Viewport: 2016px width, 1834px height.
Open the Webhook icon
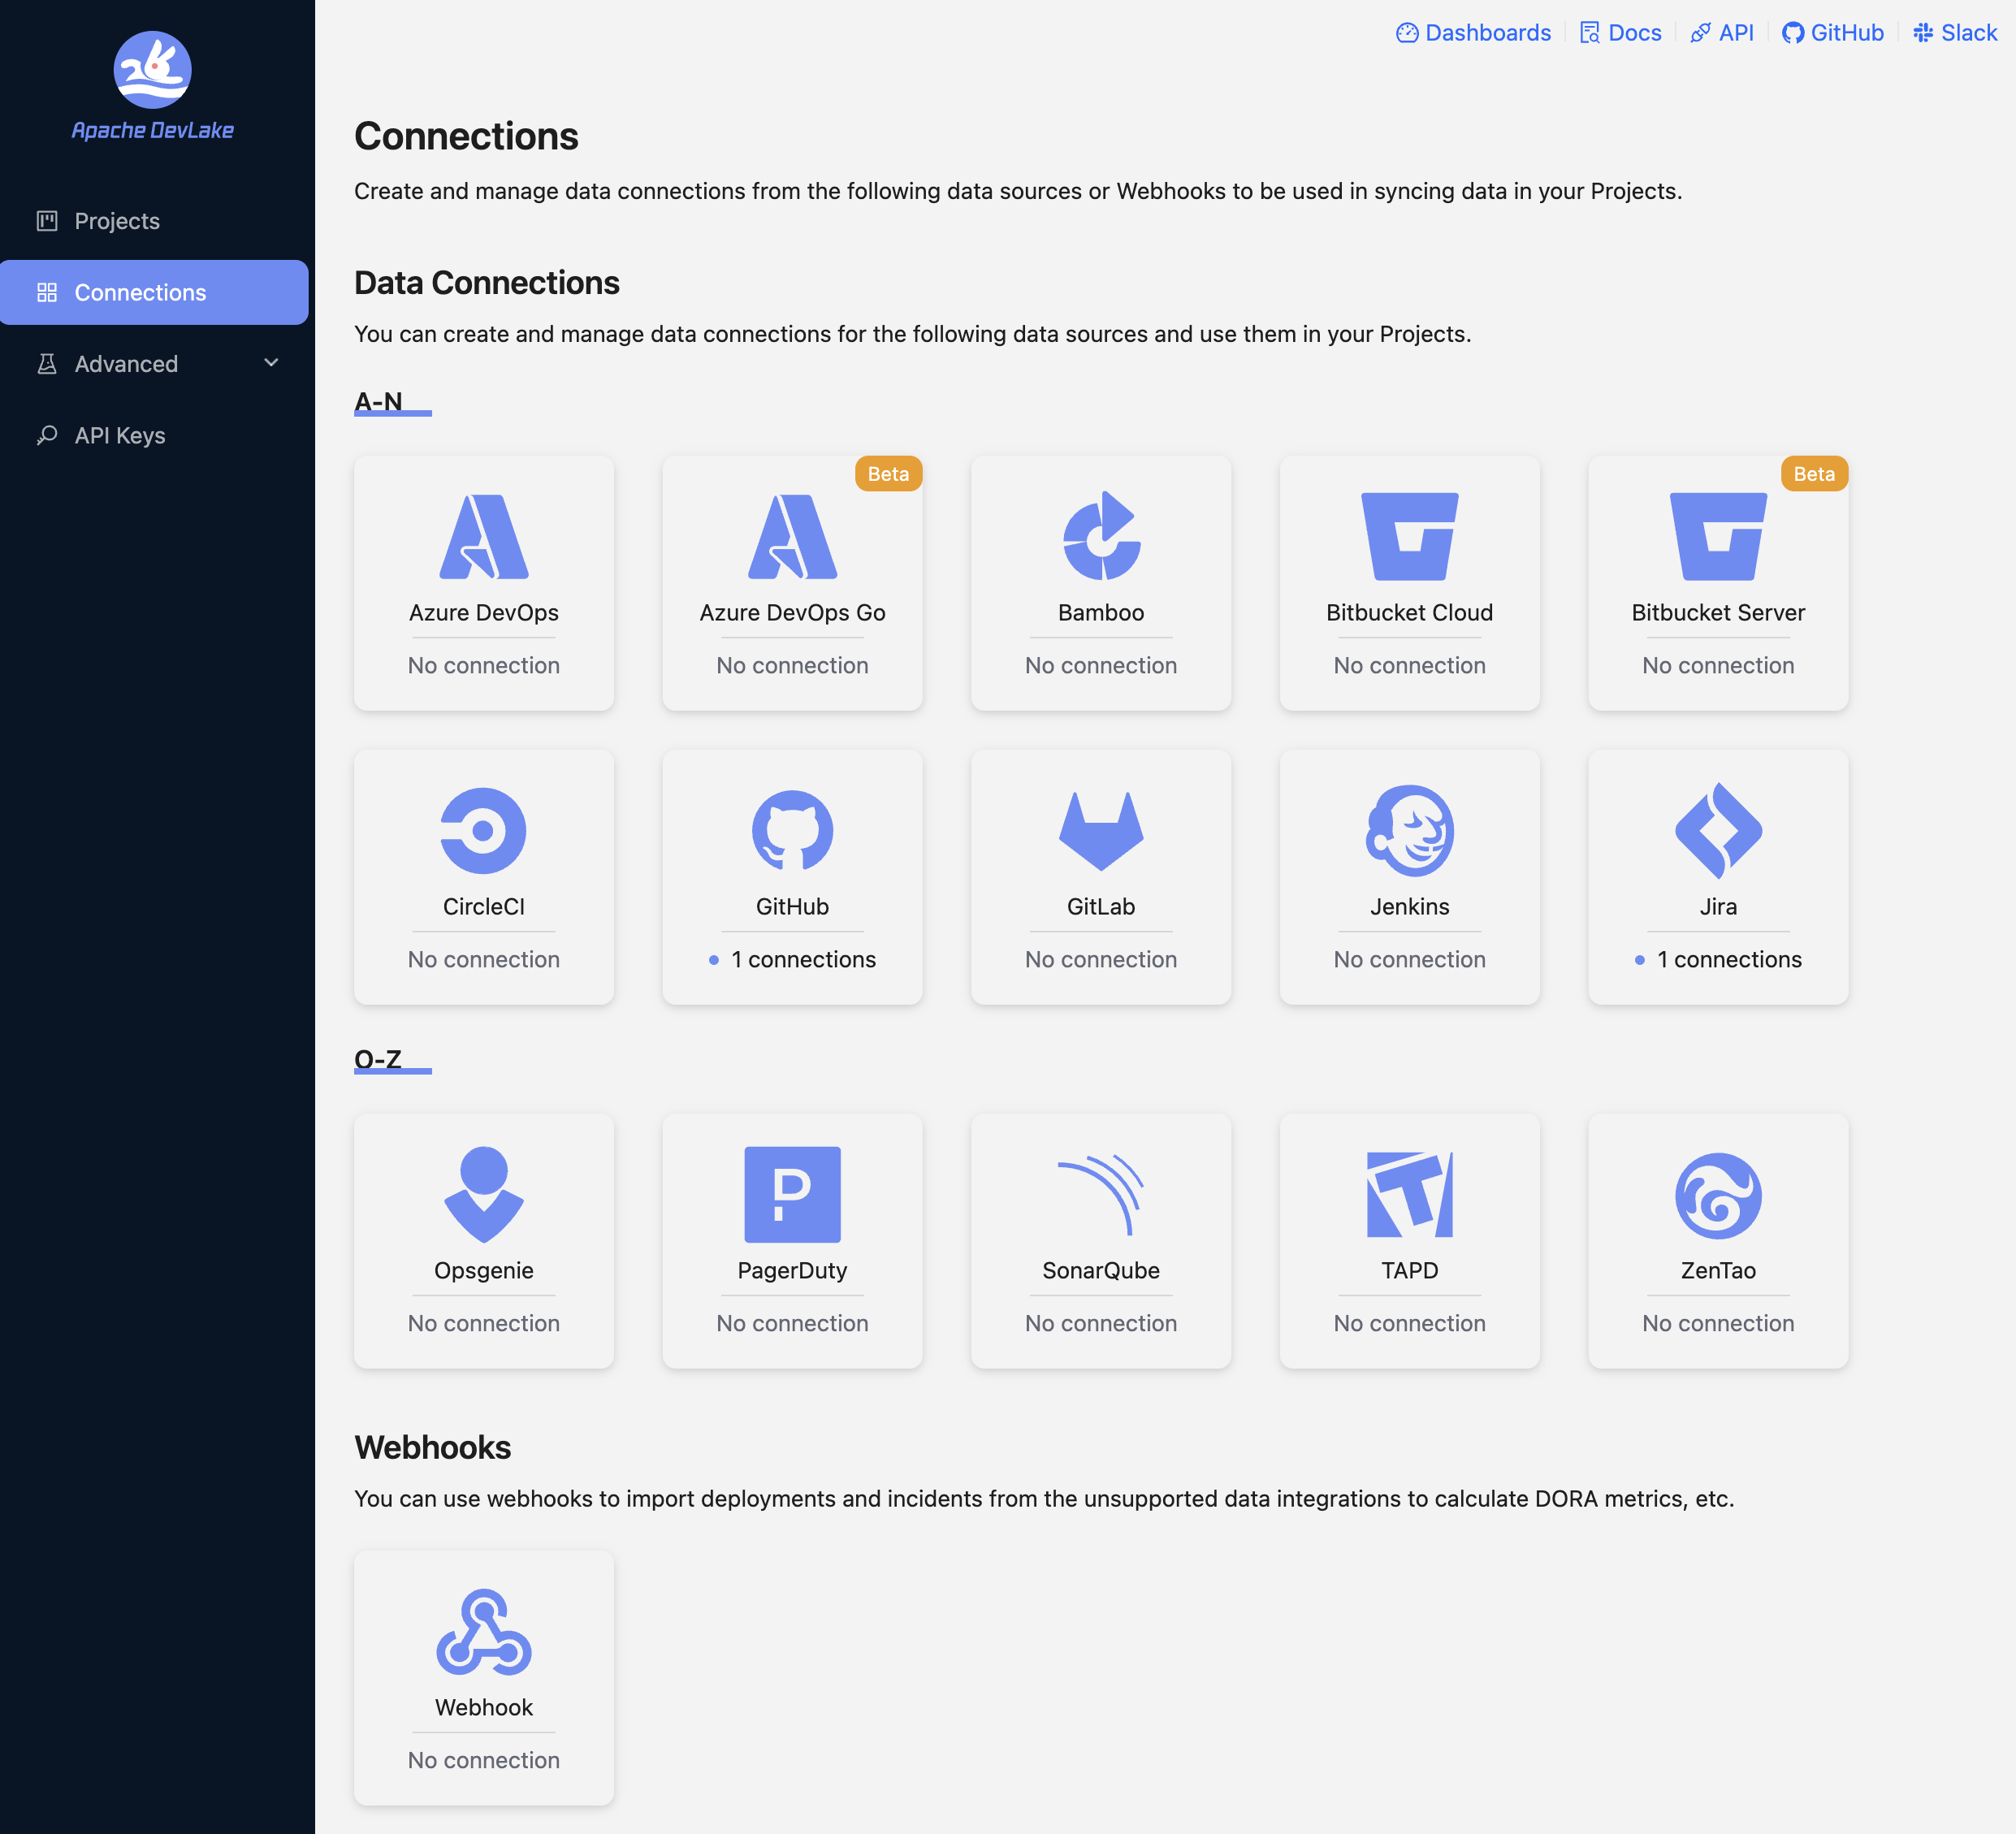coord(484,1631)
